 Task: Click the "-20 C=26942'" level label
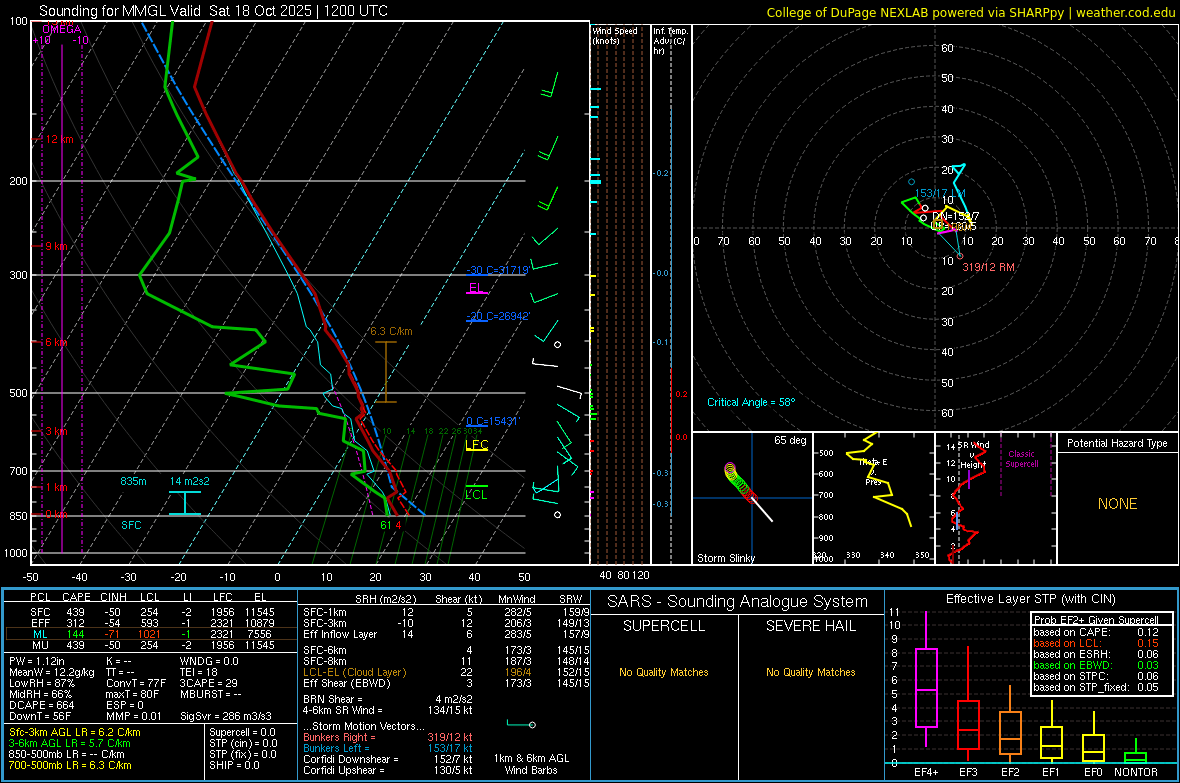pyautogui.click(x=497, y=316)
